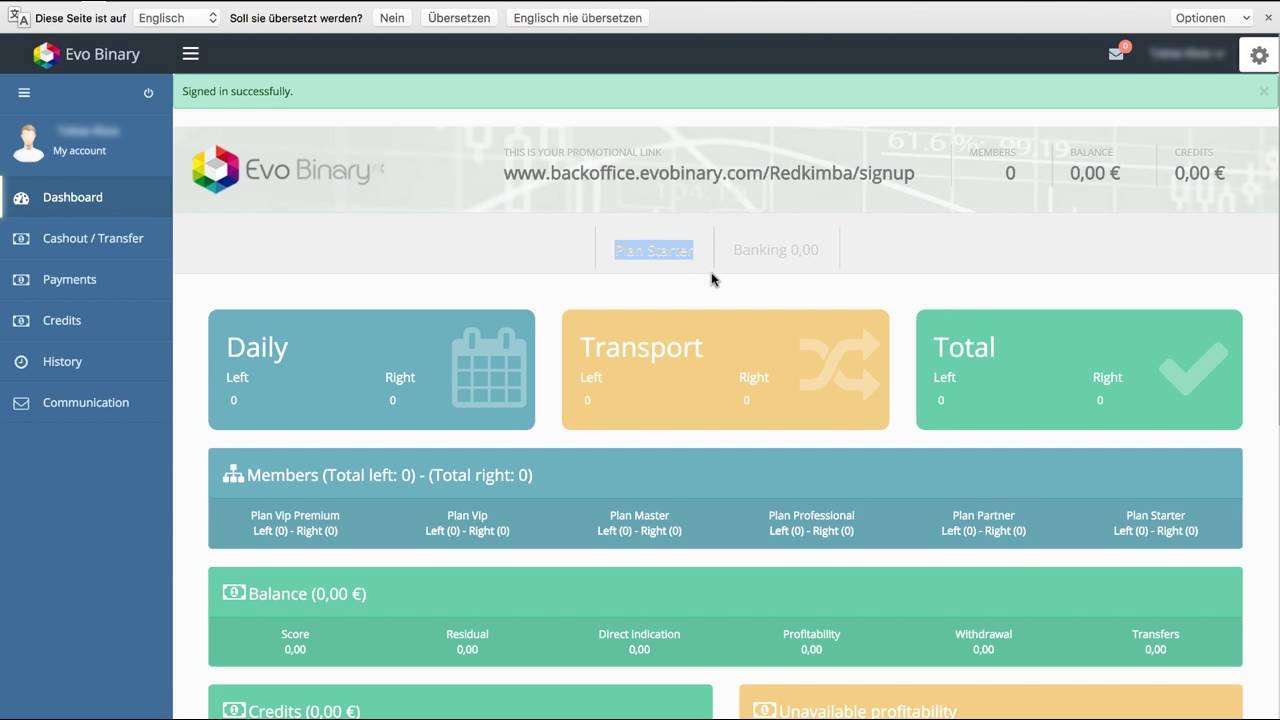This screenshot has width=1280, height=720.
Task: Click the user avatar picture
Action: tap(28, 142)
